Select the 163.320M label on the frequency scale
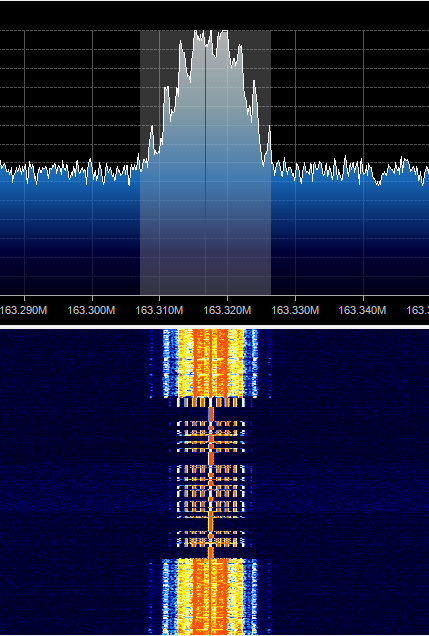The image size is (429, 636). (227, 310)
